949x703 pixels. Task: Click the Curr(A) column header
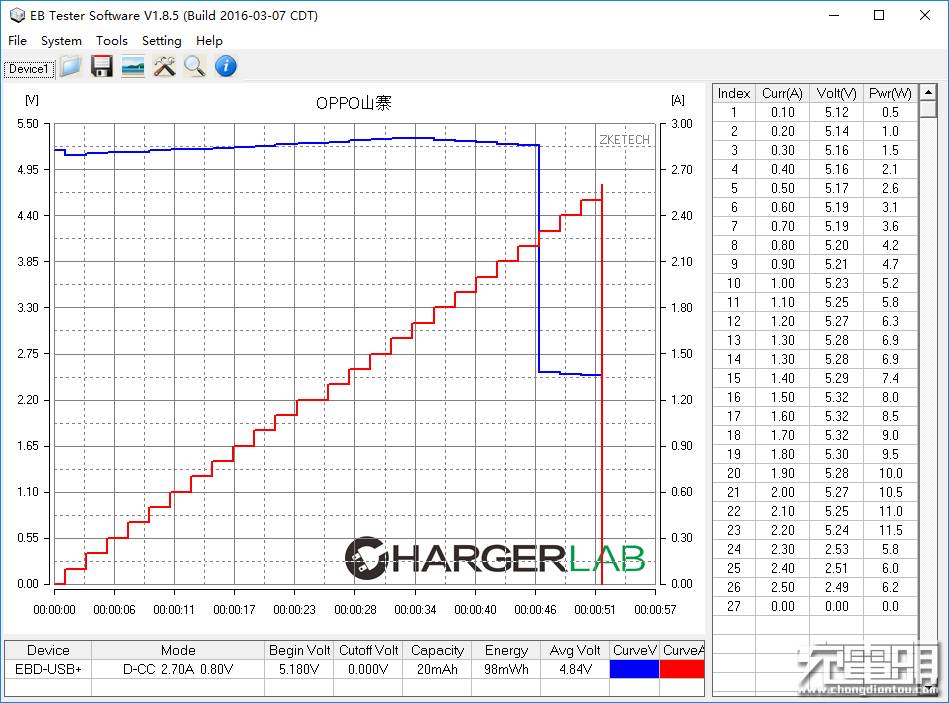782,93
